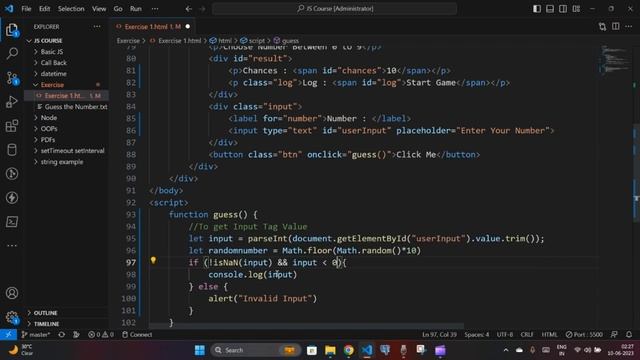Open Chrome from the taskbar
Viewport: 640px width, 360px height.
(348, 350)
